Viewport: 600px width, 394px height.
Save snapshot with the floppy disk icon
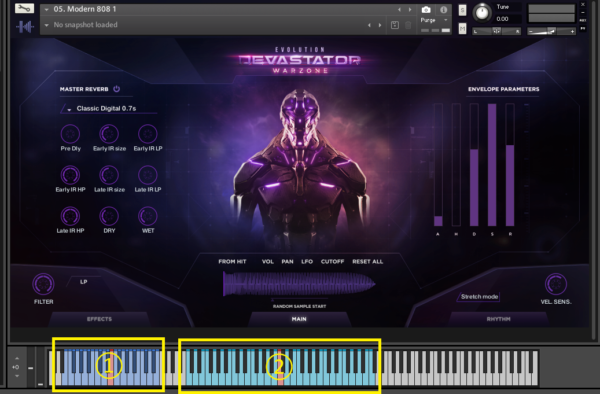click(395, 25)
